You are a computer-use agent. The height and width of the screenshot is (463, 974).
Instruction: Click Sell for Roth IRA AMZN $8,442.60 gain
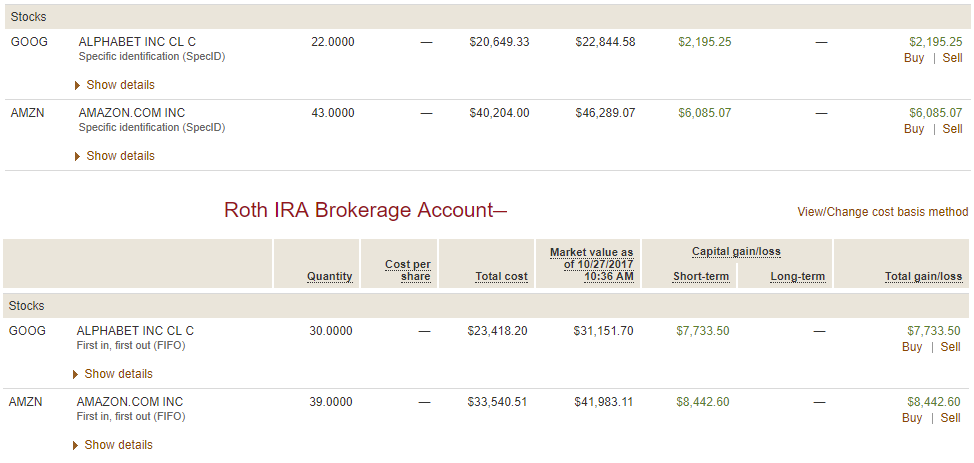[950, 418]
